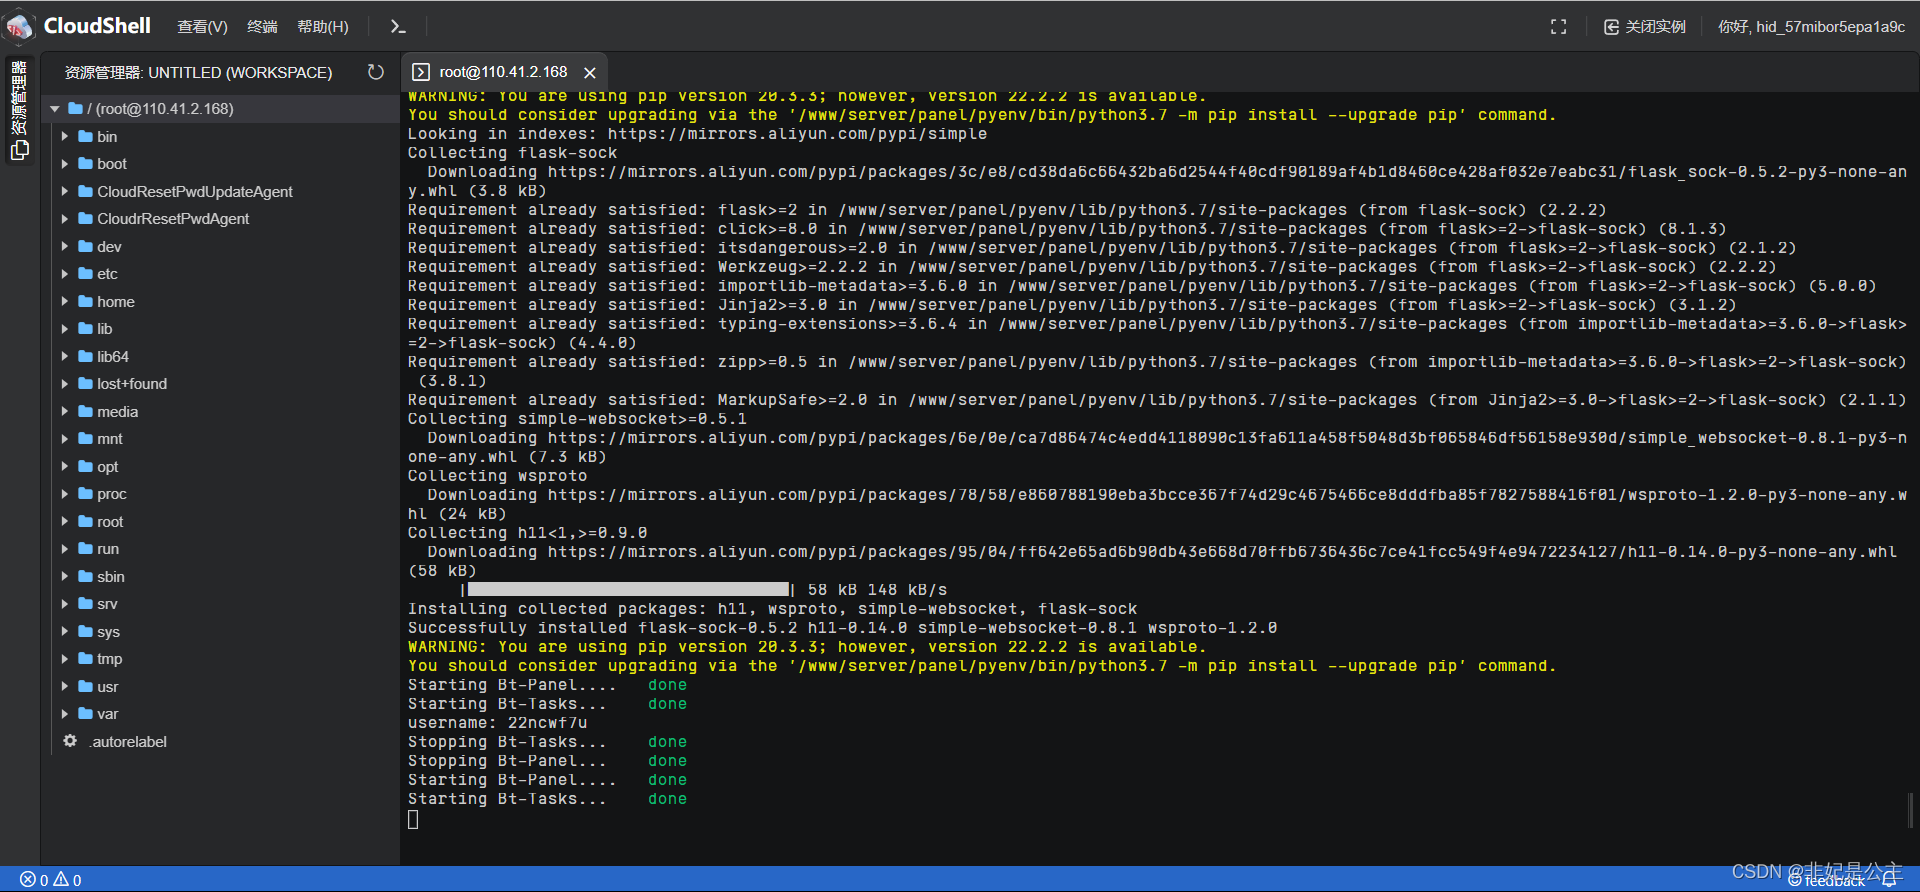Click the 关闭实例 button
The height and width of the screenshot is (892, 1920).
click(x=1645, y=27)
